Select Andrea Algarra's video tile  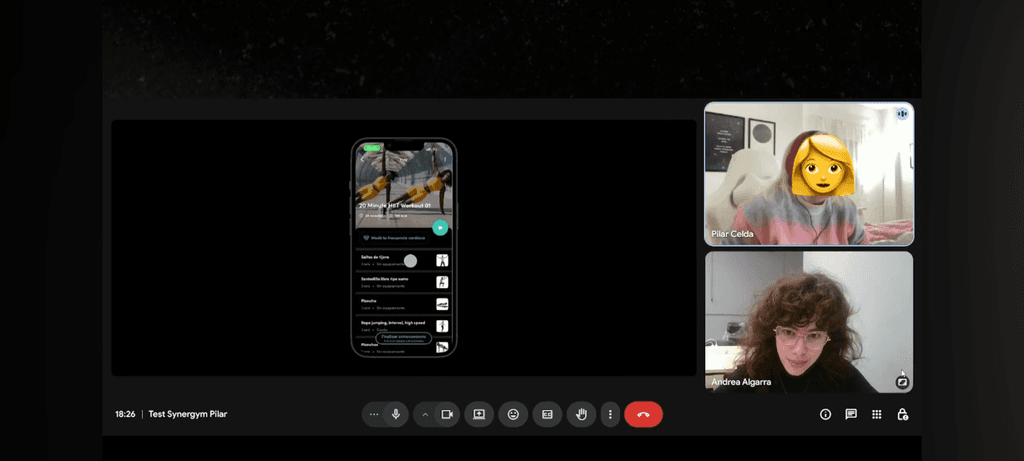click(808, 322)
